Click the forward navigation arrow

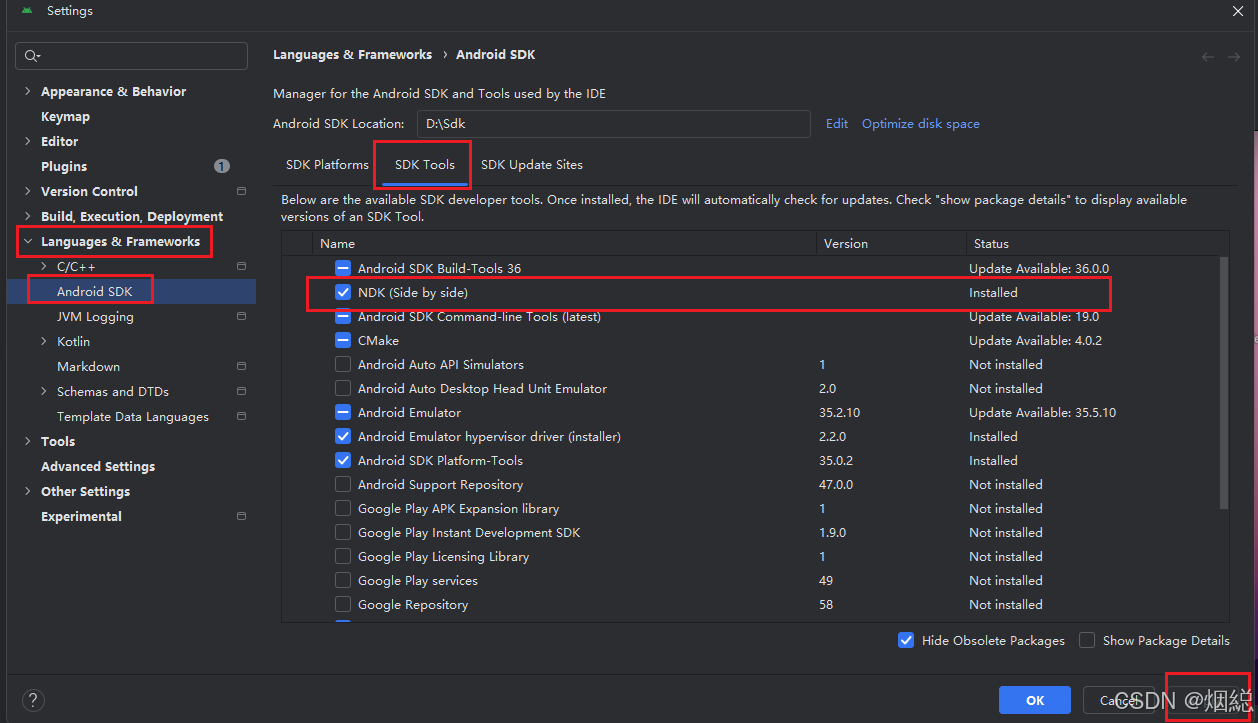[1234, 57]
